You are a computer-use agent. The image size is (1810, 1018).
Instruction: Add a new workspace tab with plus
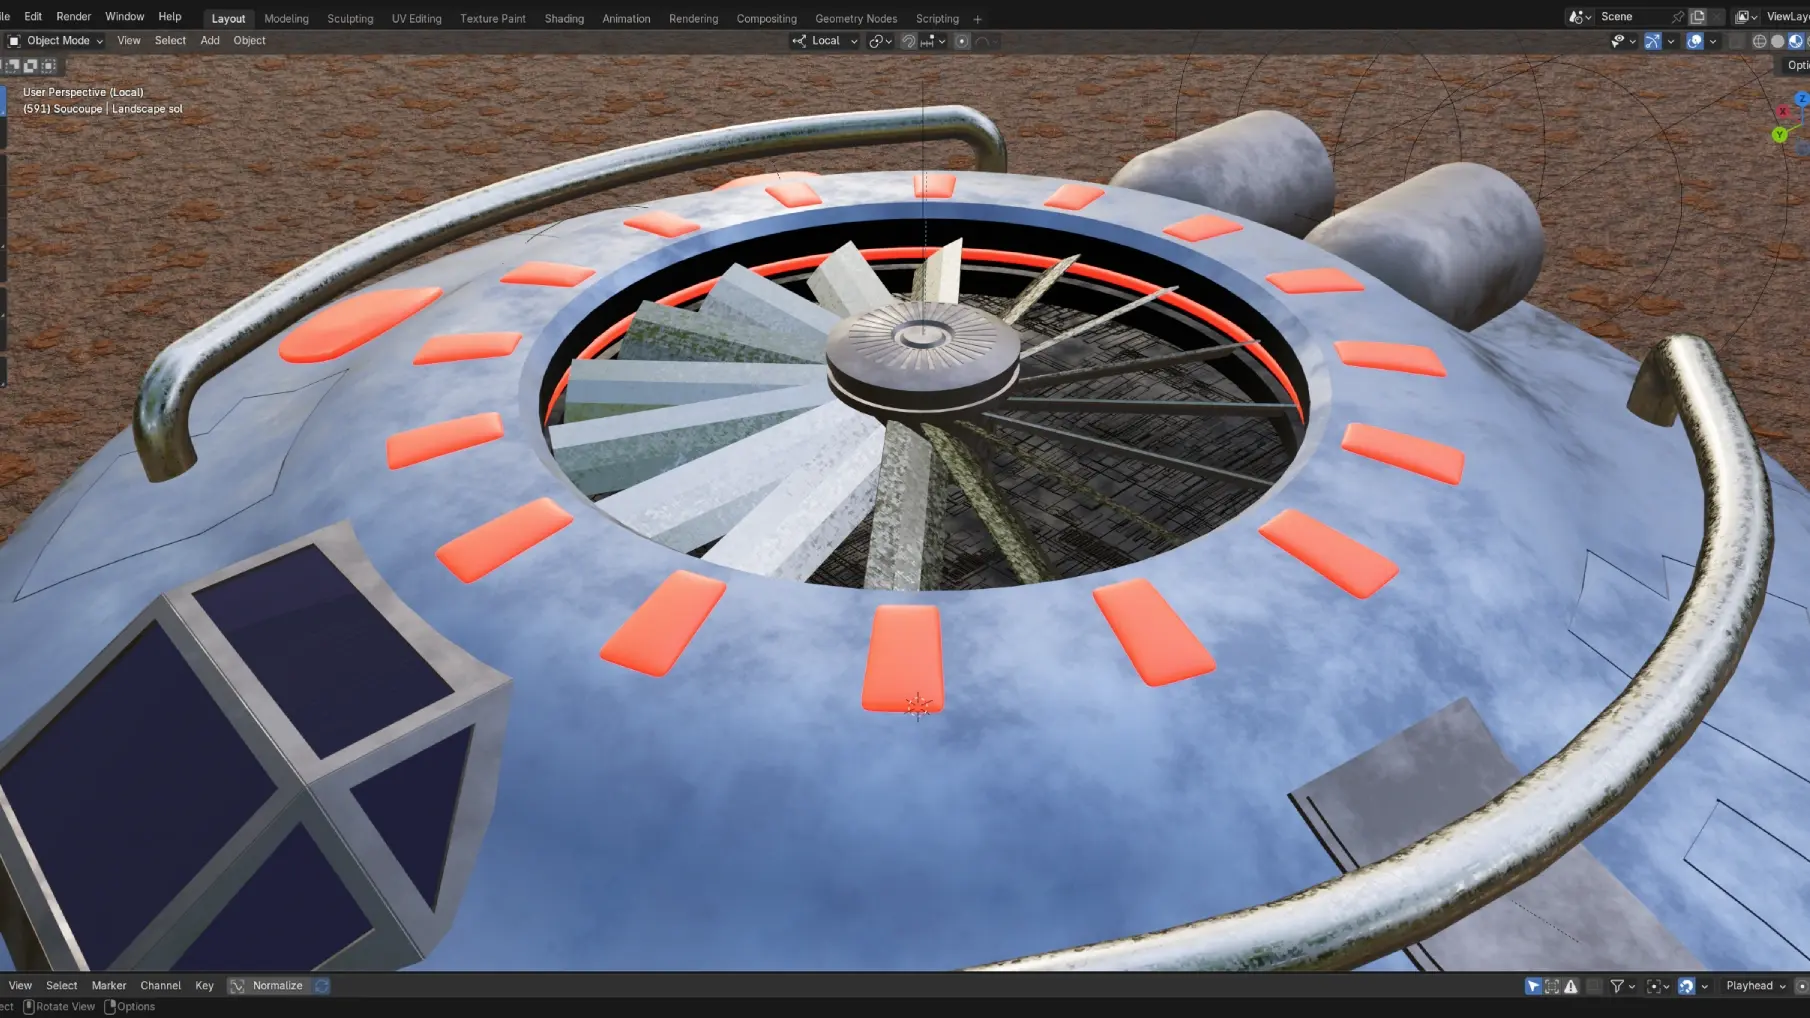(x=977, y=19)
